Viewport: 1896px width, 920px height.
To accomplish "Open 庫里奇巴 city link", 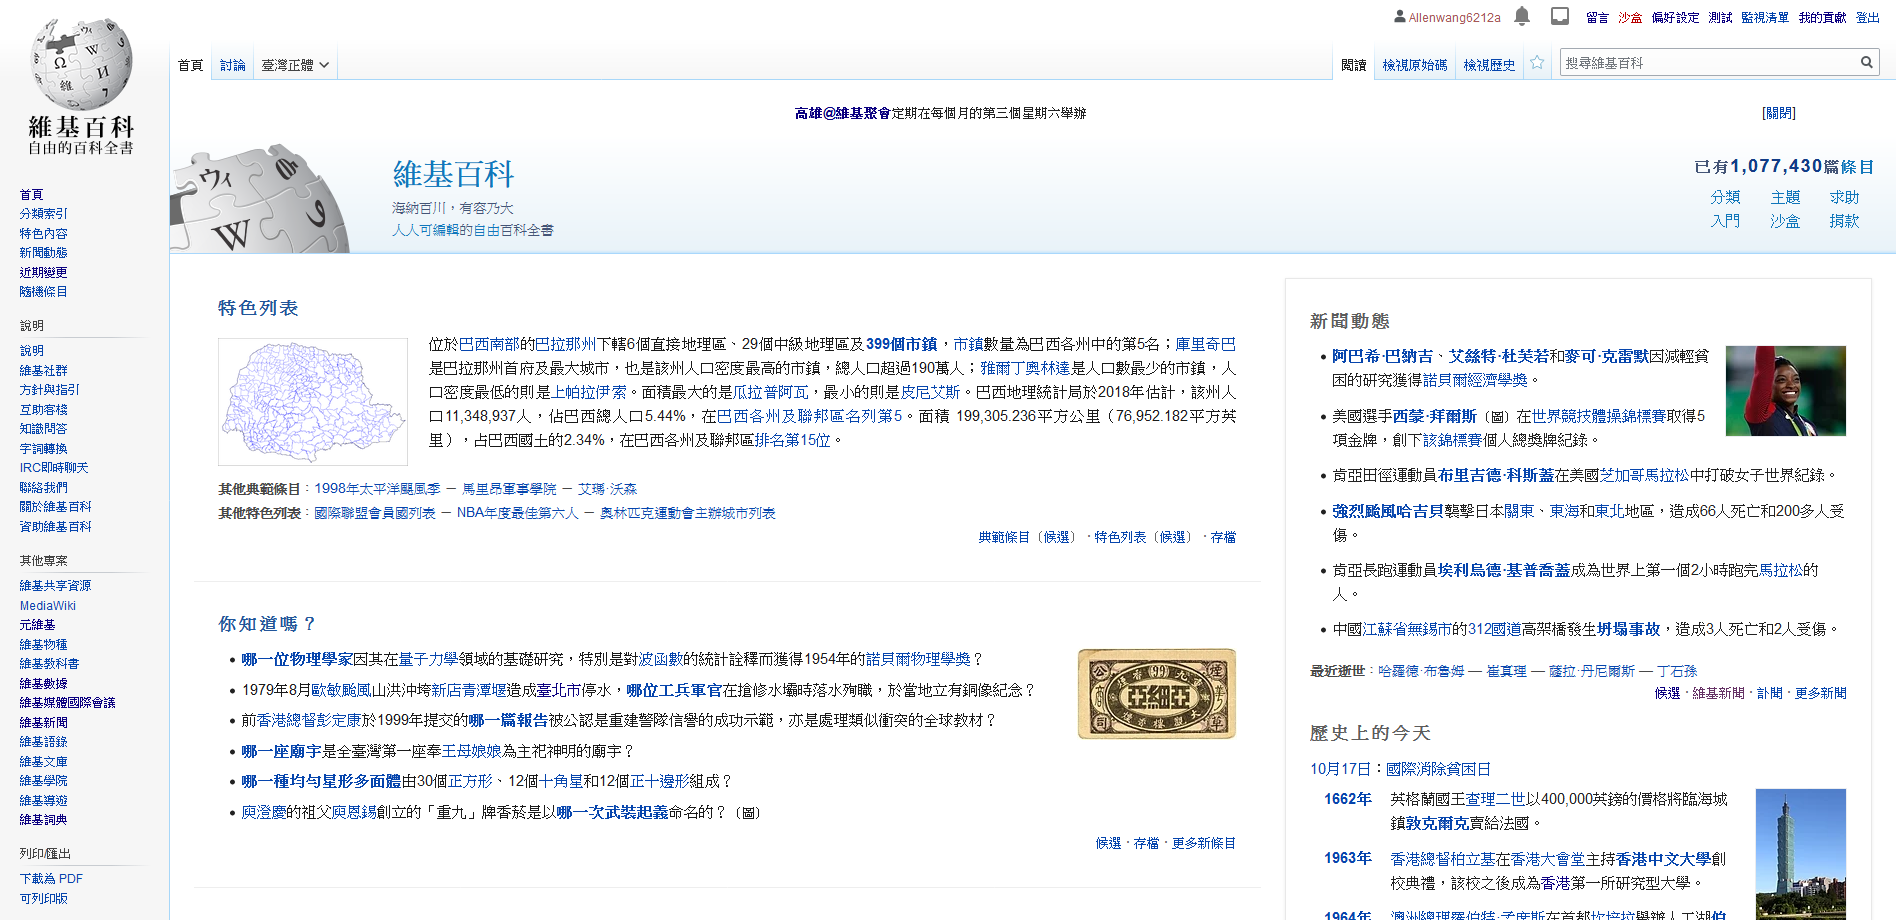I will coord(1205,344).
